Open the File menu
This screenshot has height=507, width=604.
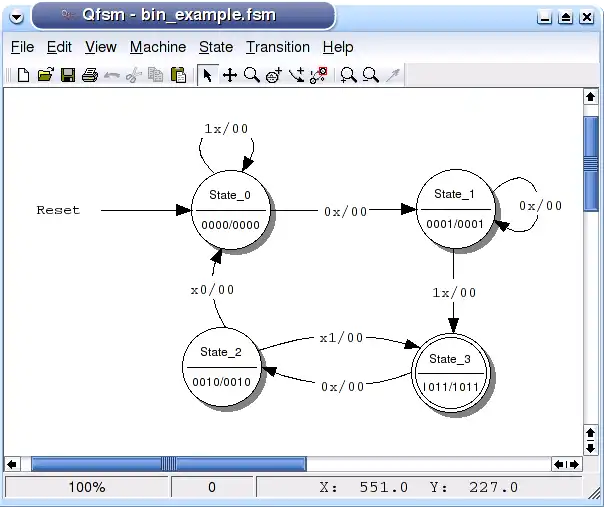click(22, 47)
